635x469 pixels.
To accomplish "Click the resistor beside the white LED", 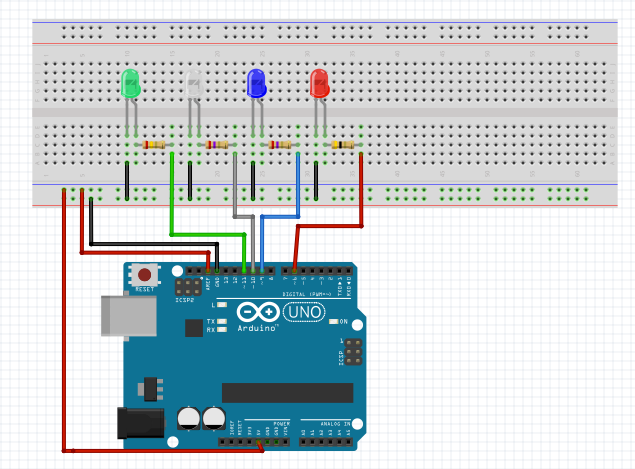I will coord(217,145).
